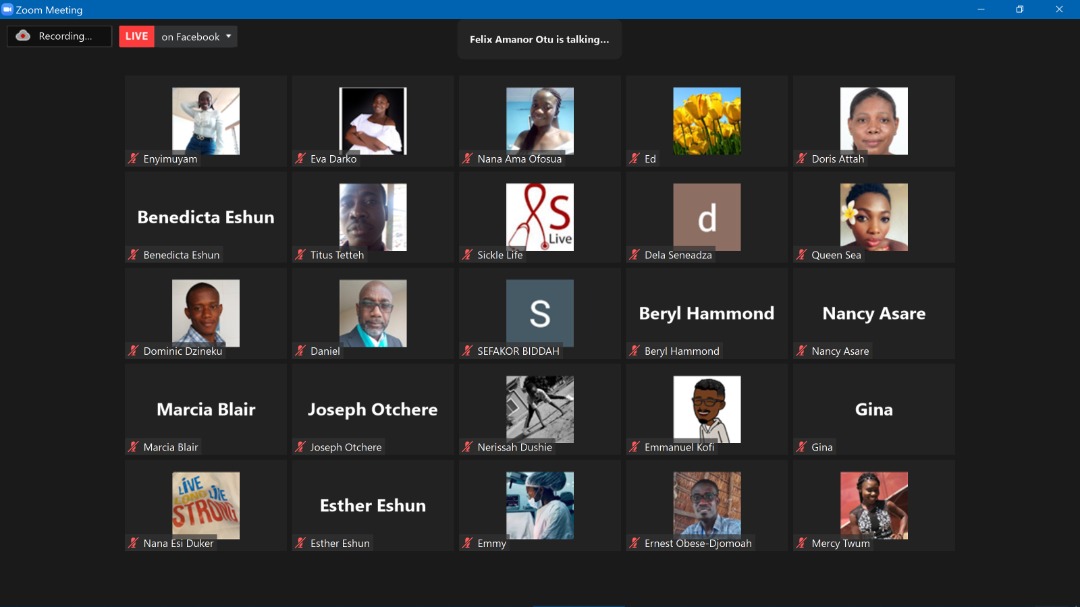Screen dimensions: 1080x607
Task: Click muted mic icon beside Gina label
Action: coord(802,447)
